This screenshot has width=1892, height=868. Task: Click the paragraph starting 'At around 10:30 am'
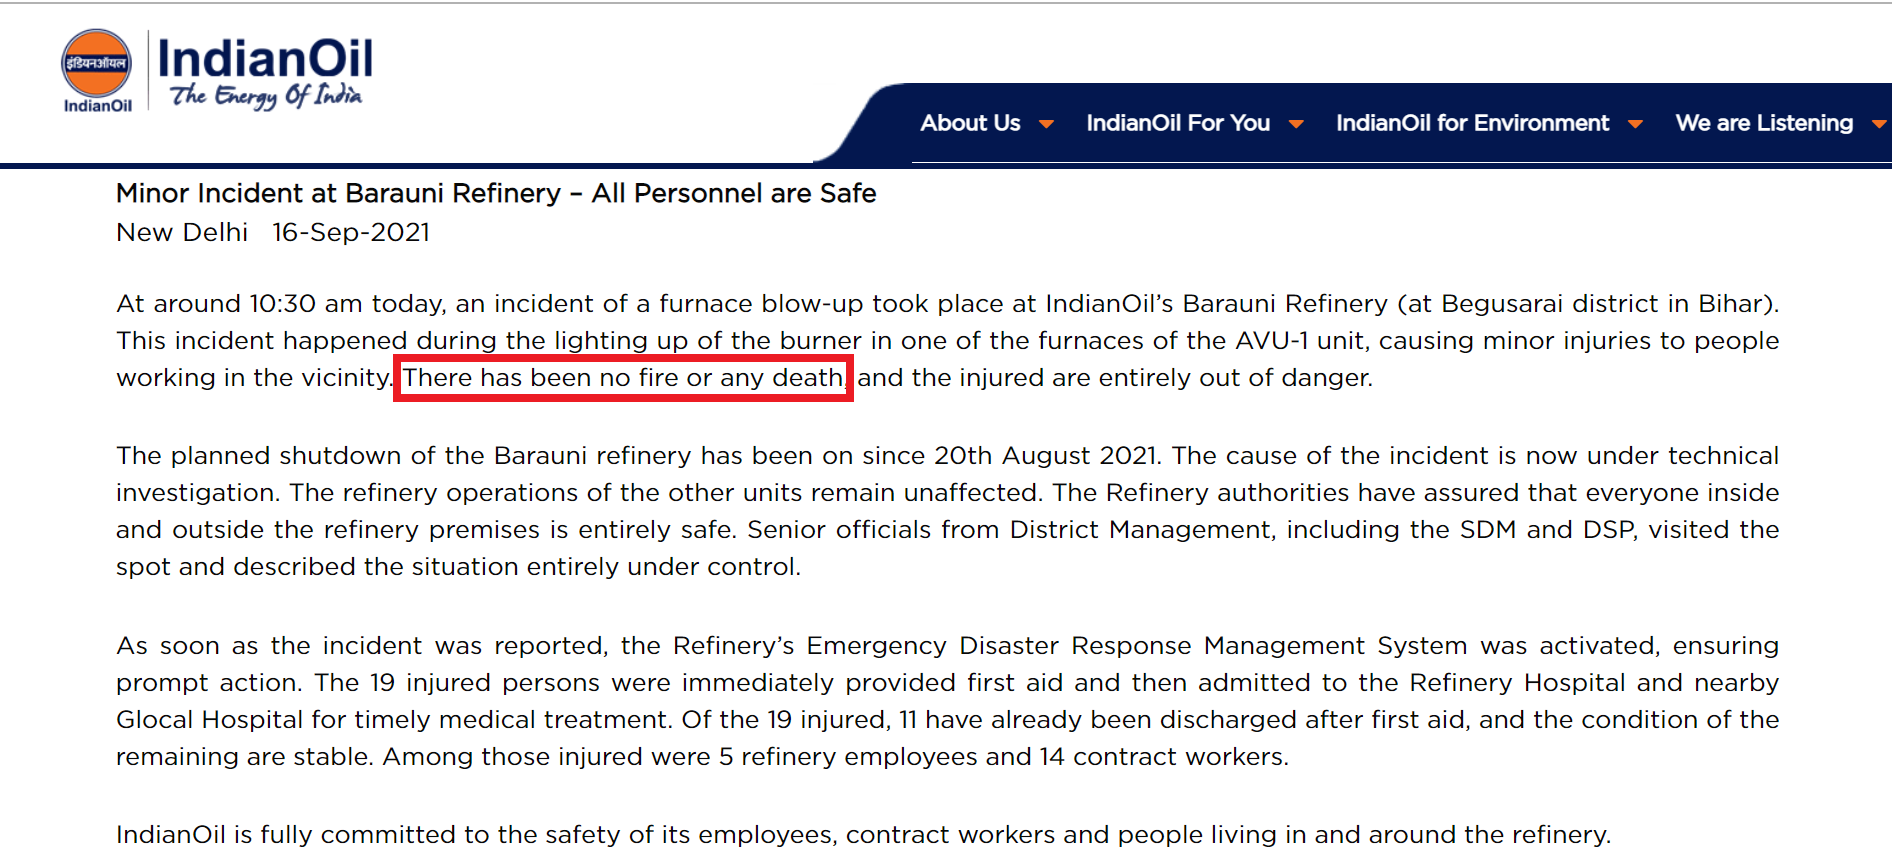(947, 340)
